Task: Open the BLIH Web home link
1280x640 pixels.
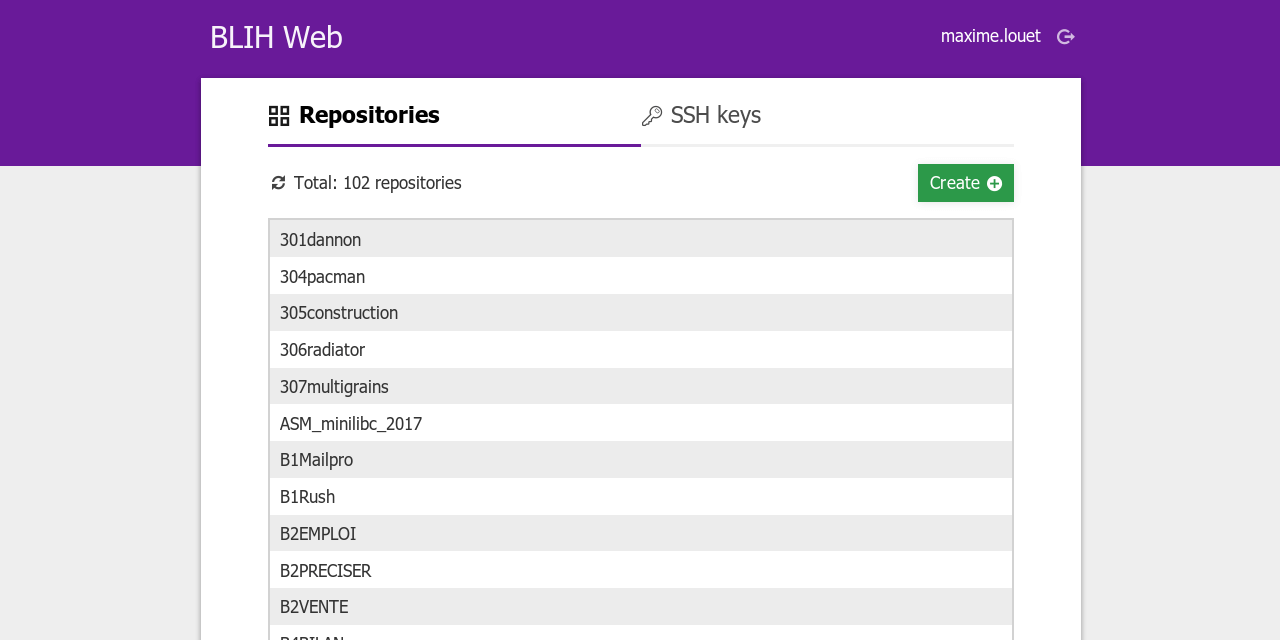Action: pos(276,37)
